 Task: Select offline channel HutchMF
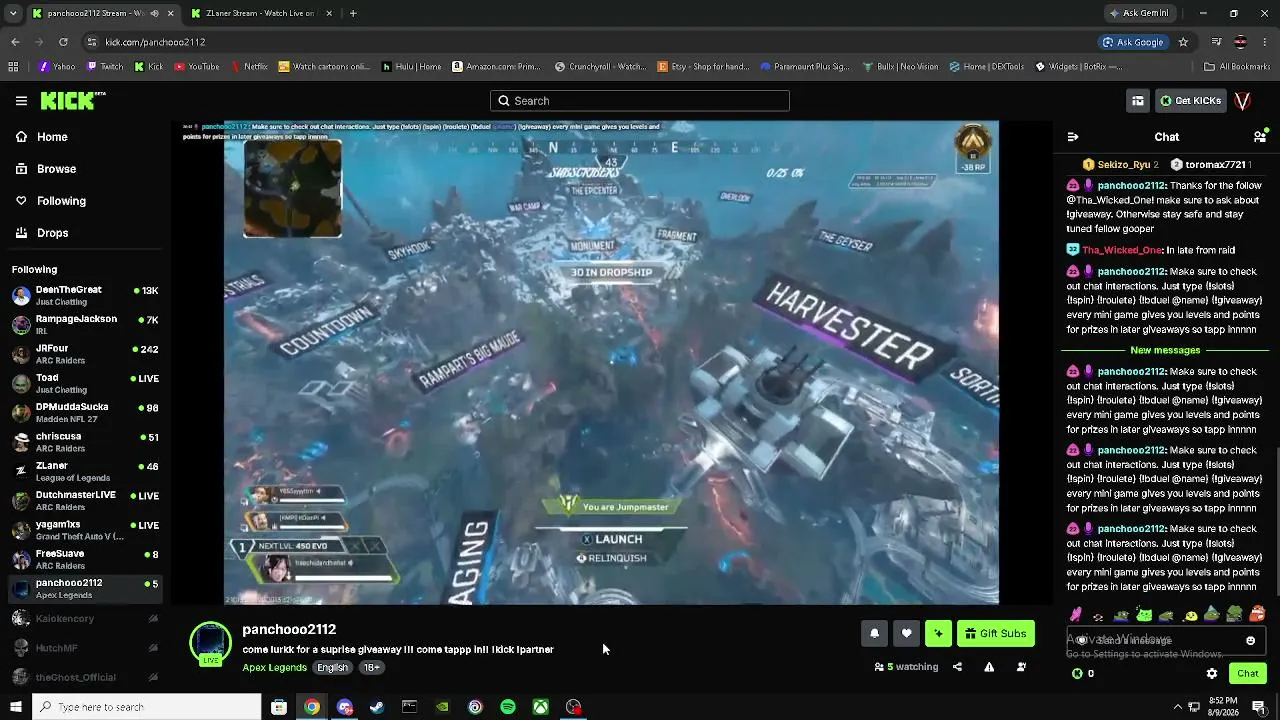[x=85, y=648]
